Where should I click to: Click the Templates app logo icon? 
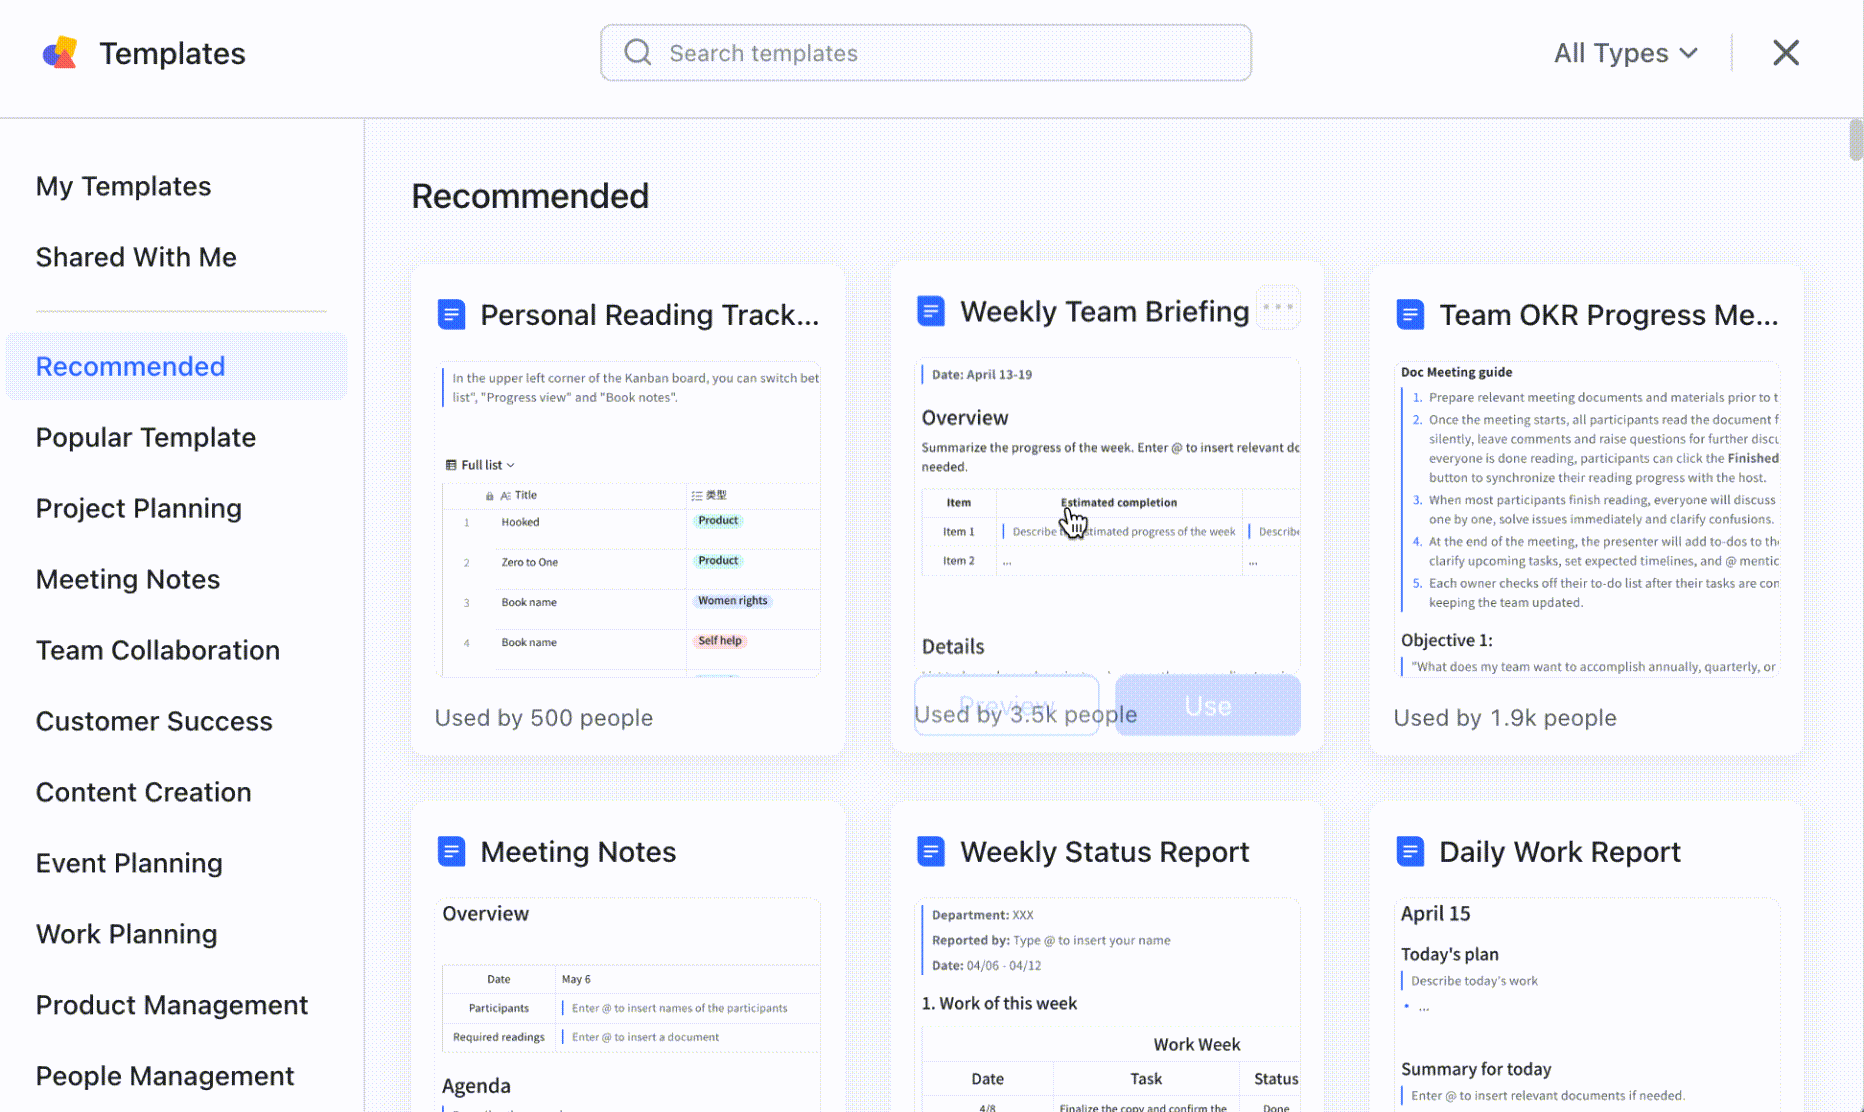click(59, 52)
